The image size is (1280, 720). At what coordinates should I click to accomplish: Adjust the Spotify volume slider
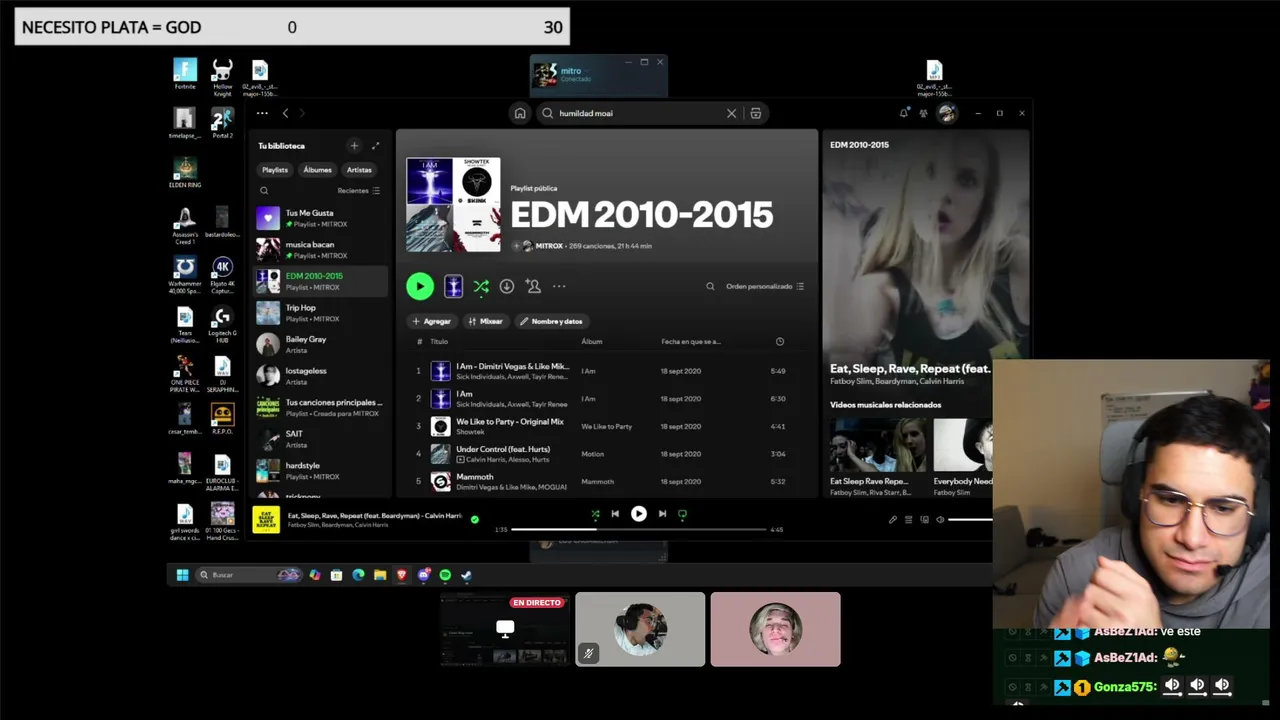[970, 520]
